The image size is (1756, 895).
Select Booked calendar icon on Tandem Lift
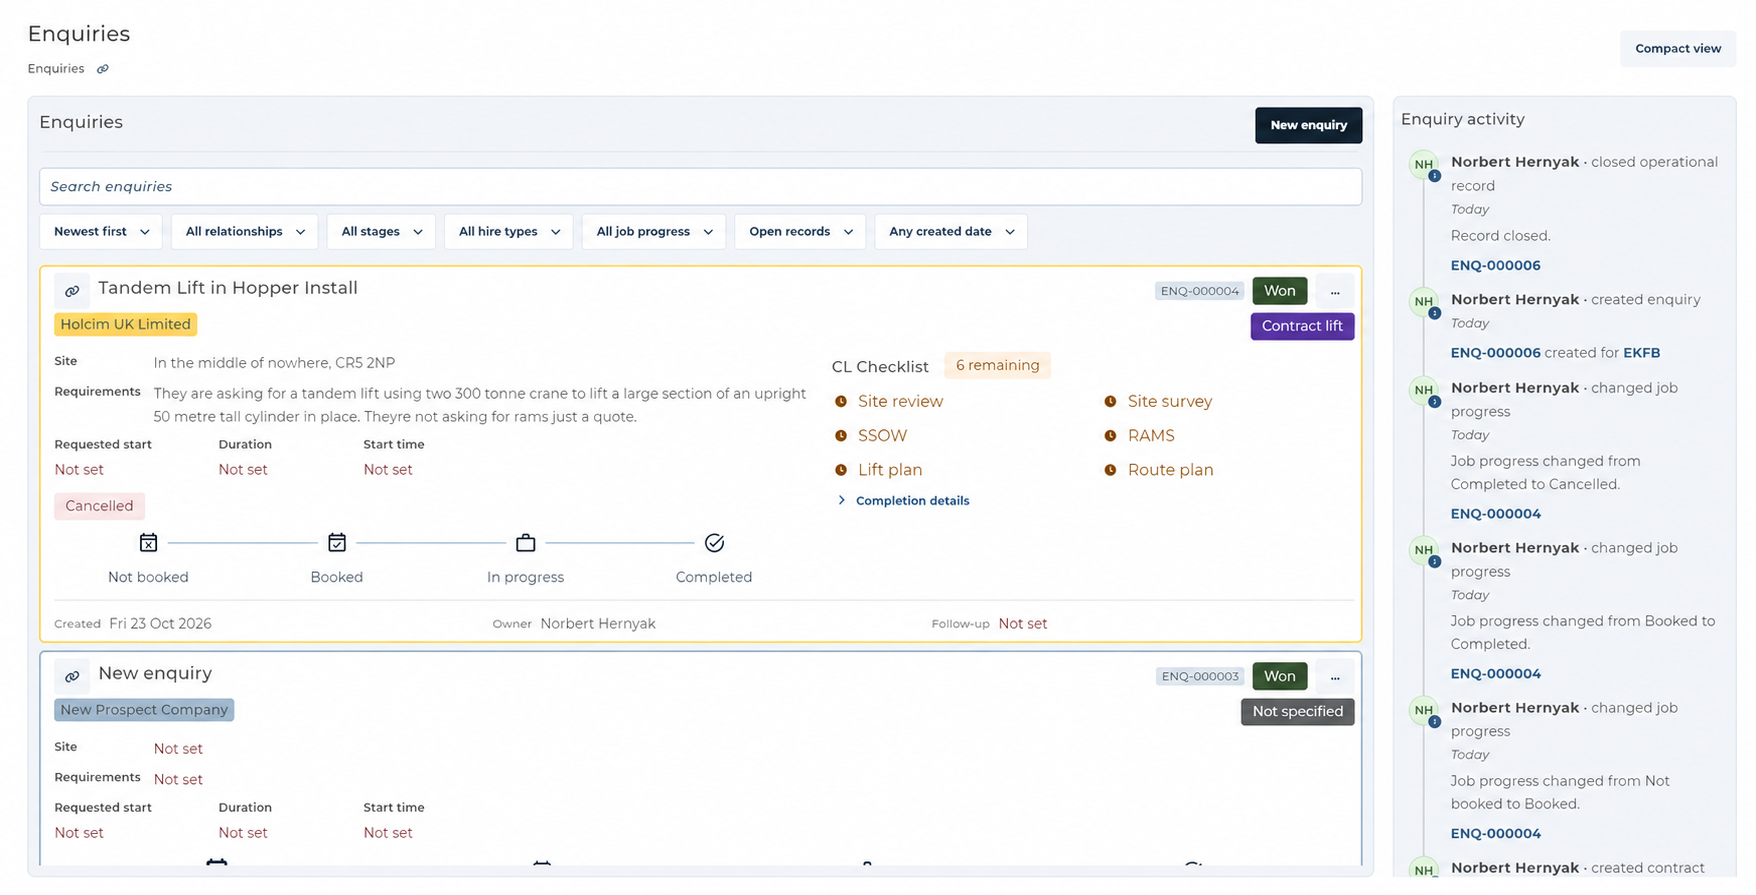pyautogui.click(x=337, y=543)
